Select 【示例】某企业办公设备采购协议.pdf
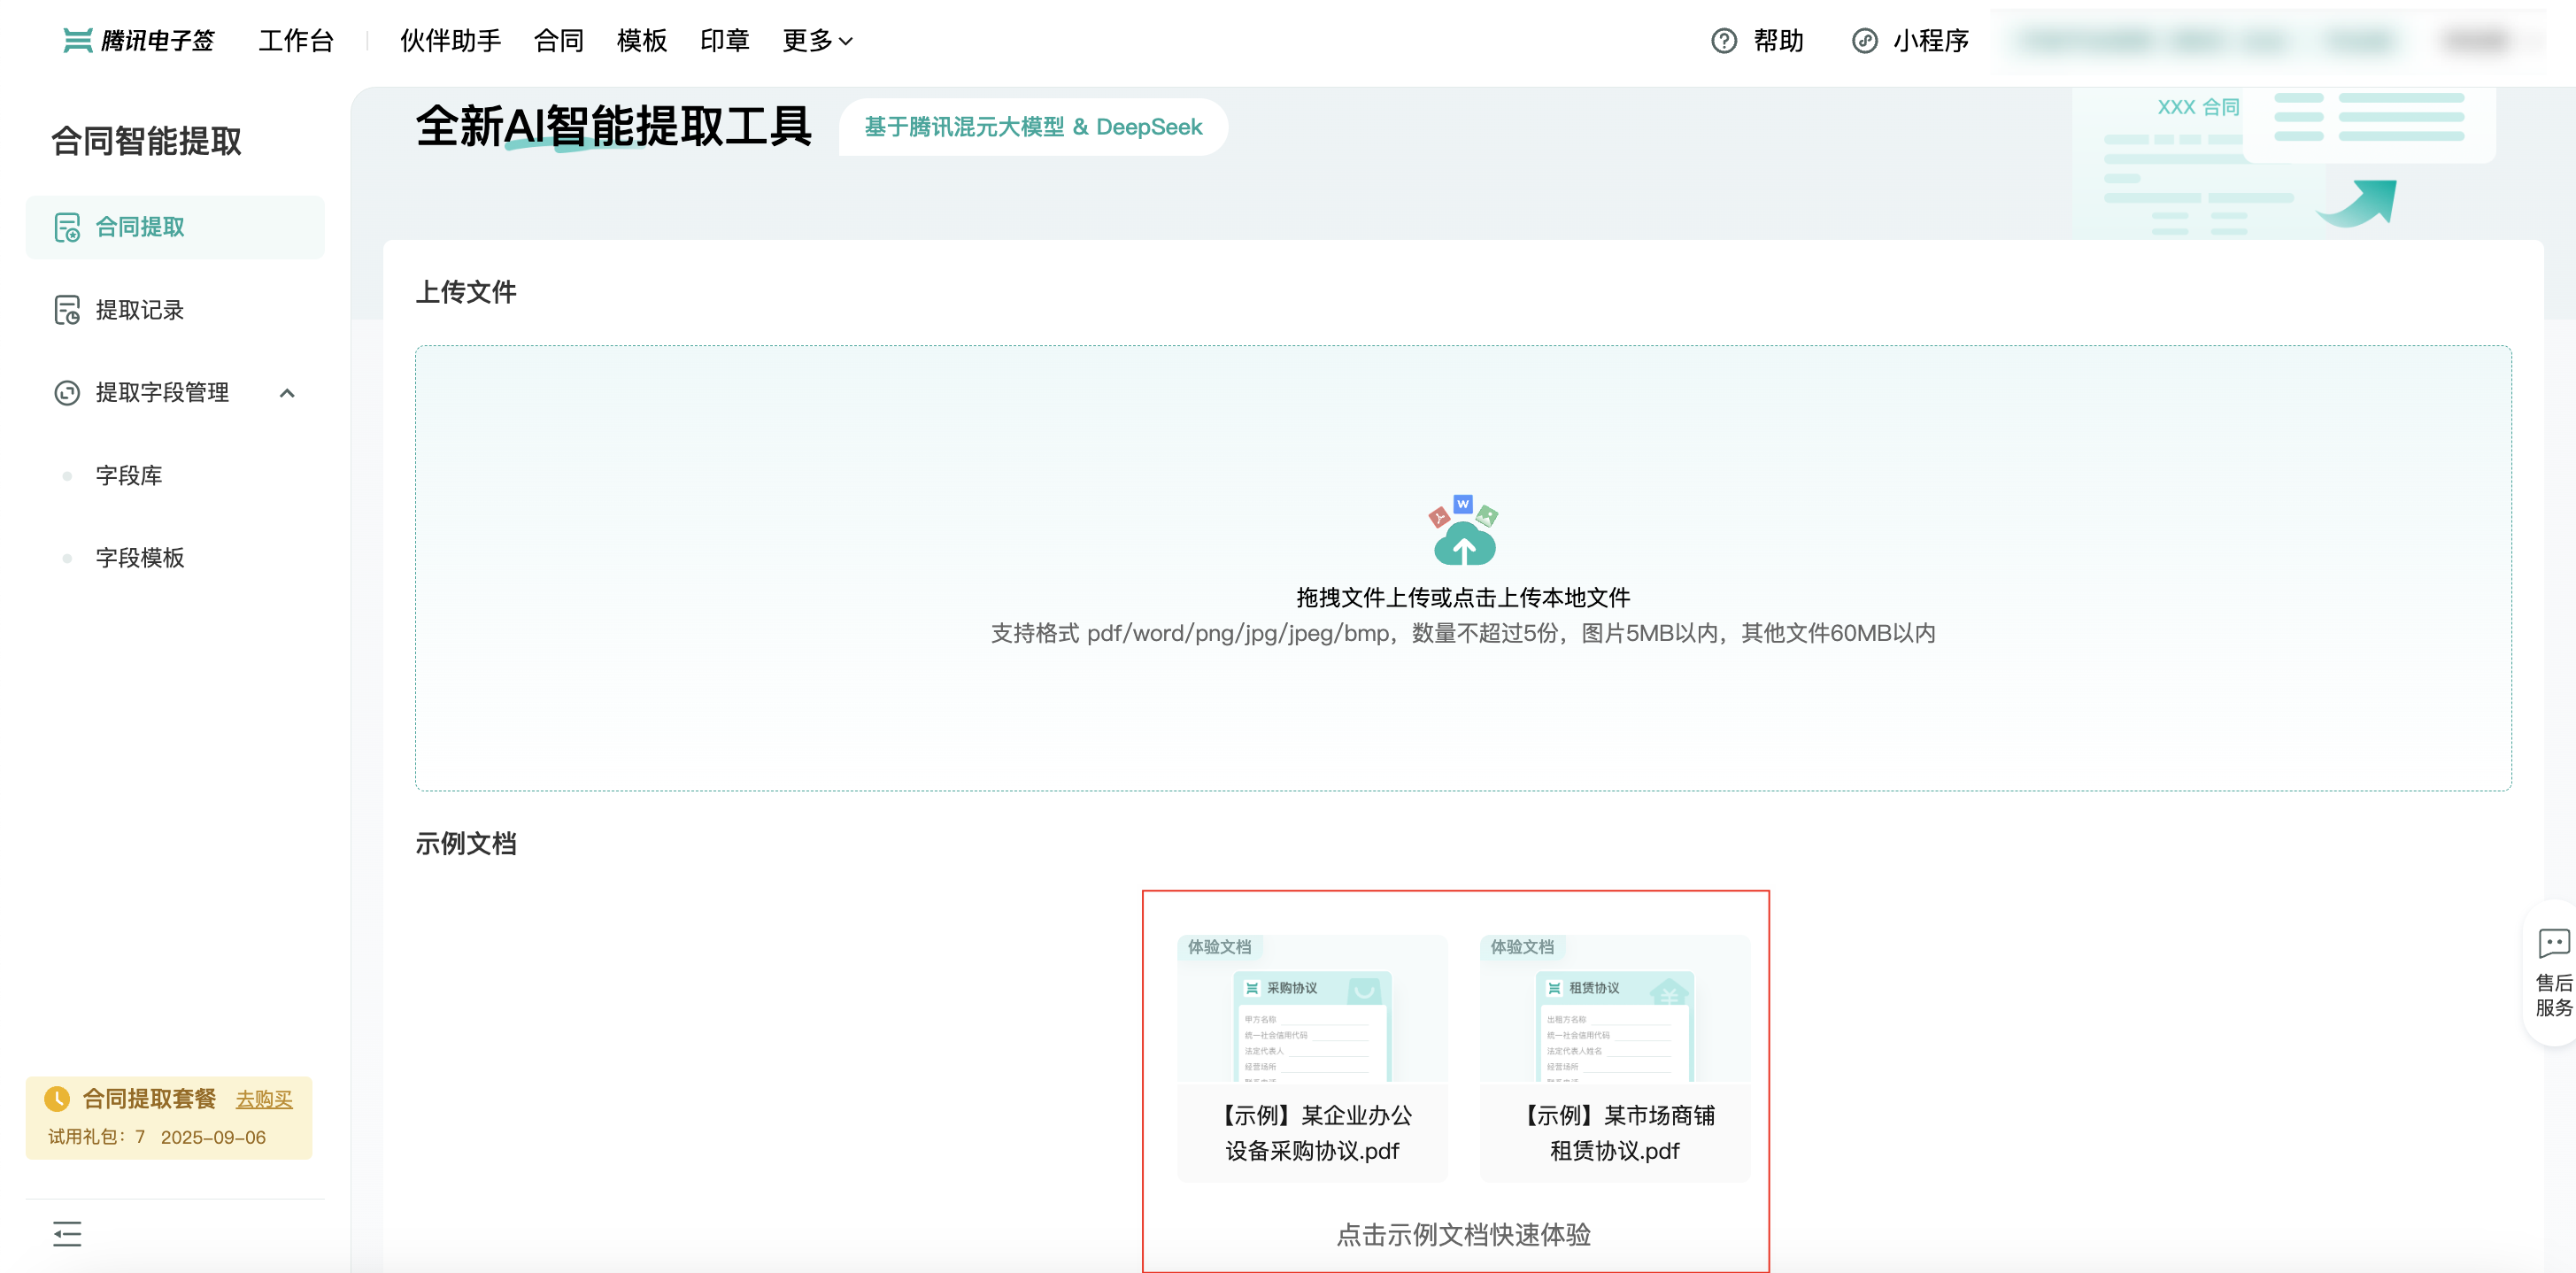 [1312, 1133]
